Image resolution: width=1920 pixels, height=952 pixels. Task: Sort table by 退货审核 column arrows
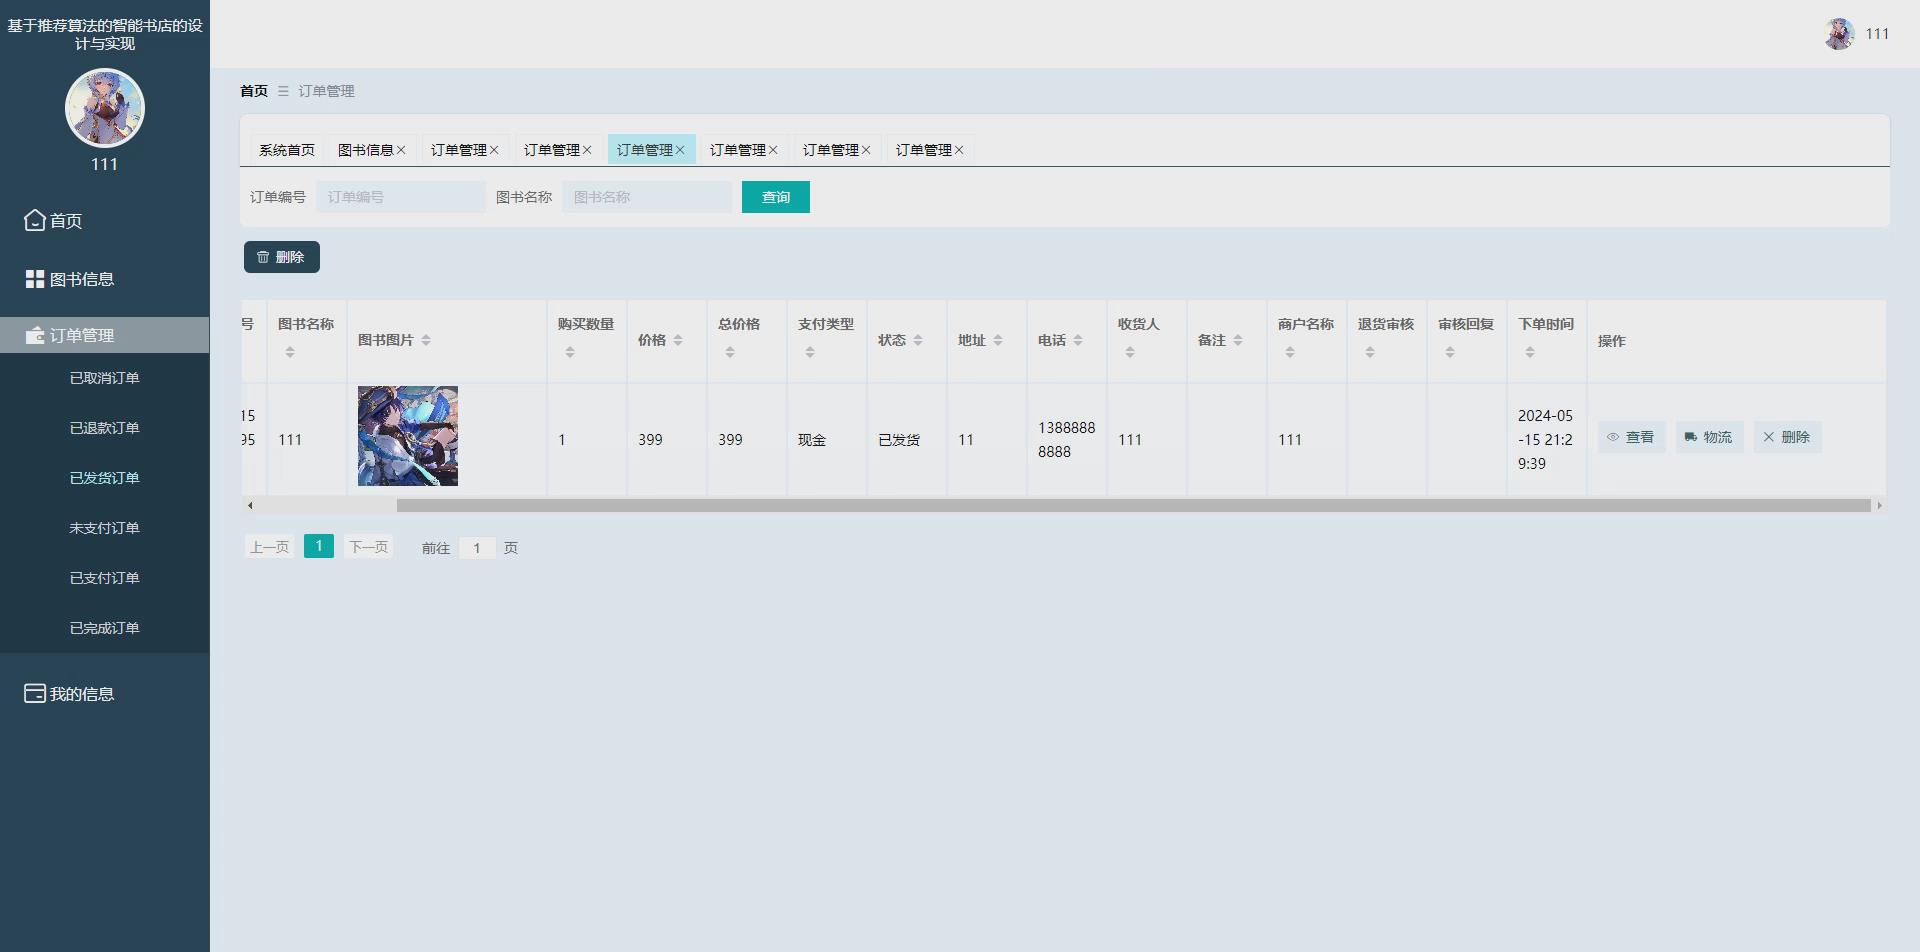1370,352
